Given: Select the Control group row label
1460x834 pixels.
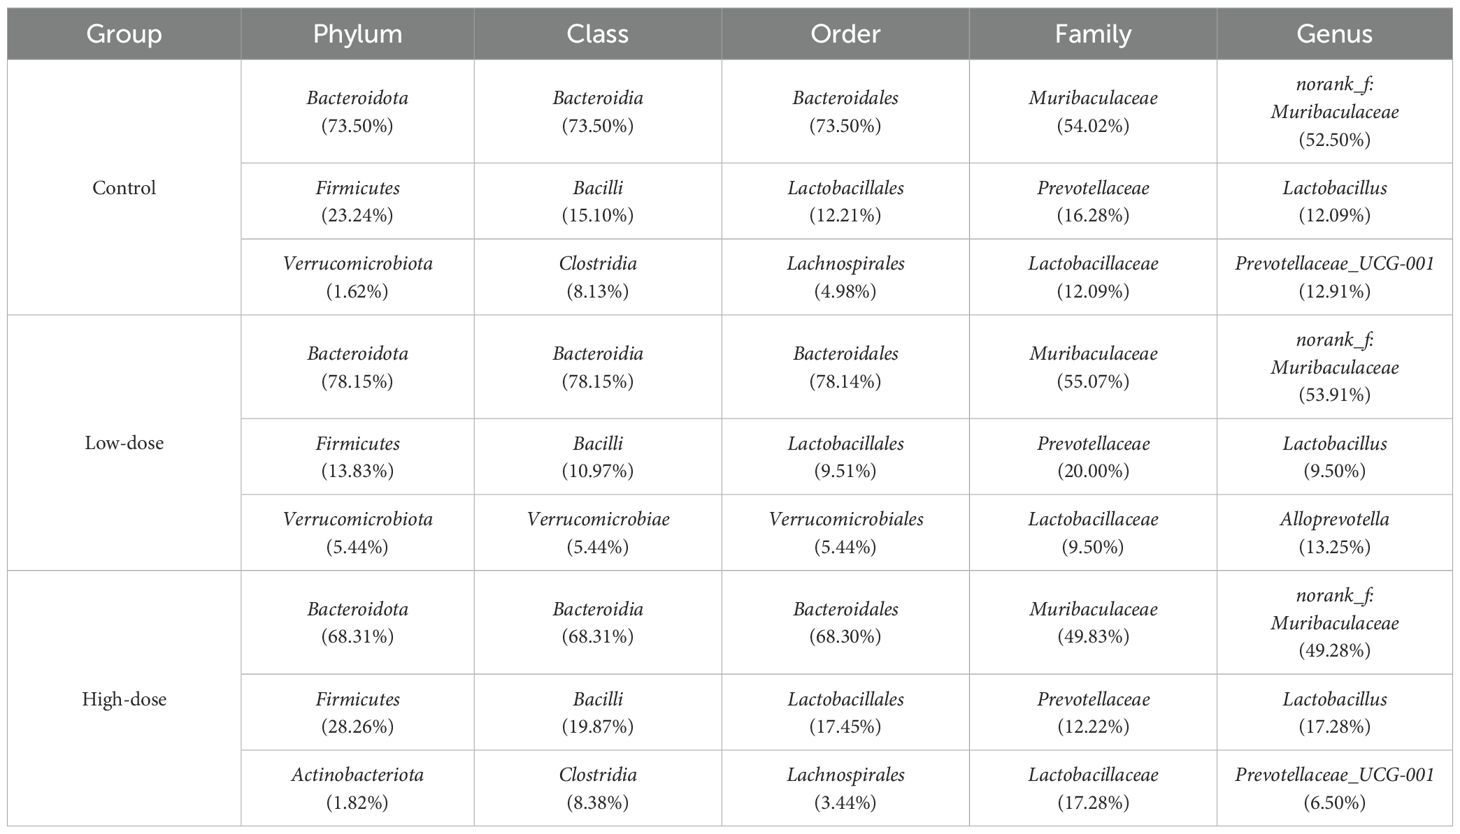Looking at the screenshot, I should [124, 188].
